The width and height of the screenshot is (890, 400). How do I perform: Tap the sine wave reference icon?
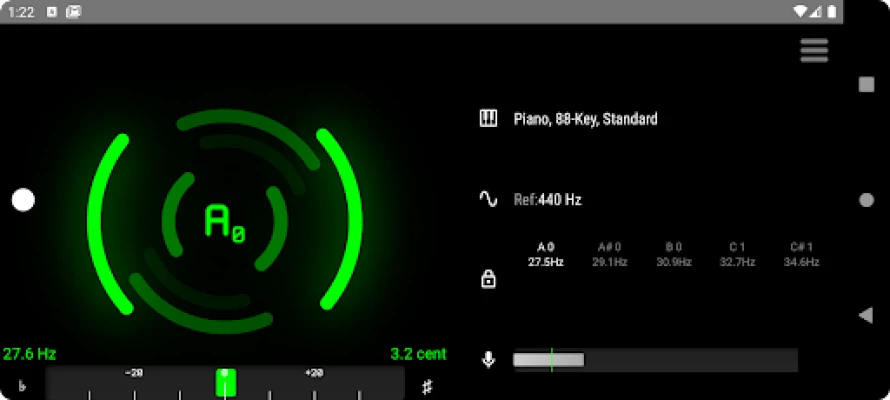(x=488, y=199)
